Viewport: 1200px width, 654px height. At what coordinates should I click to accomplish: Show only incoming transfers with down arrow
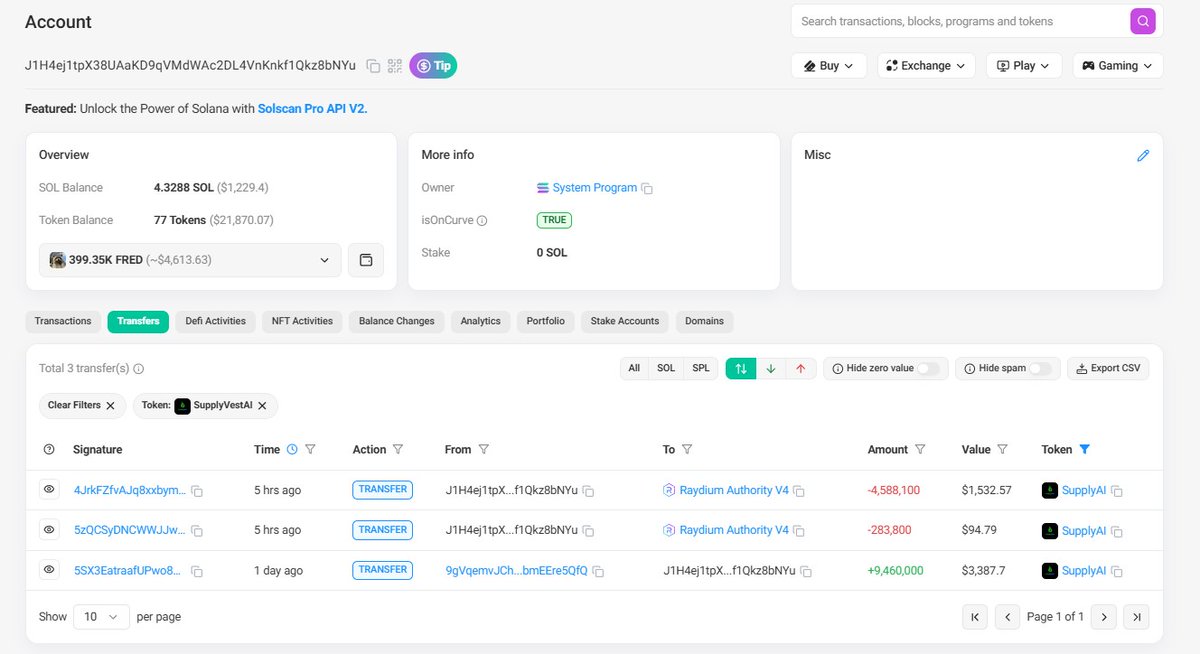[771, 368]
